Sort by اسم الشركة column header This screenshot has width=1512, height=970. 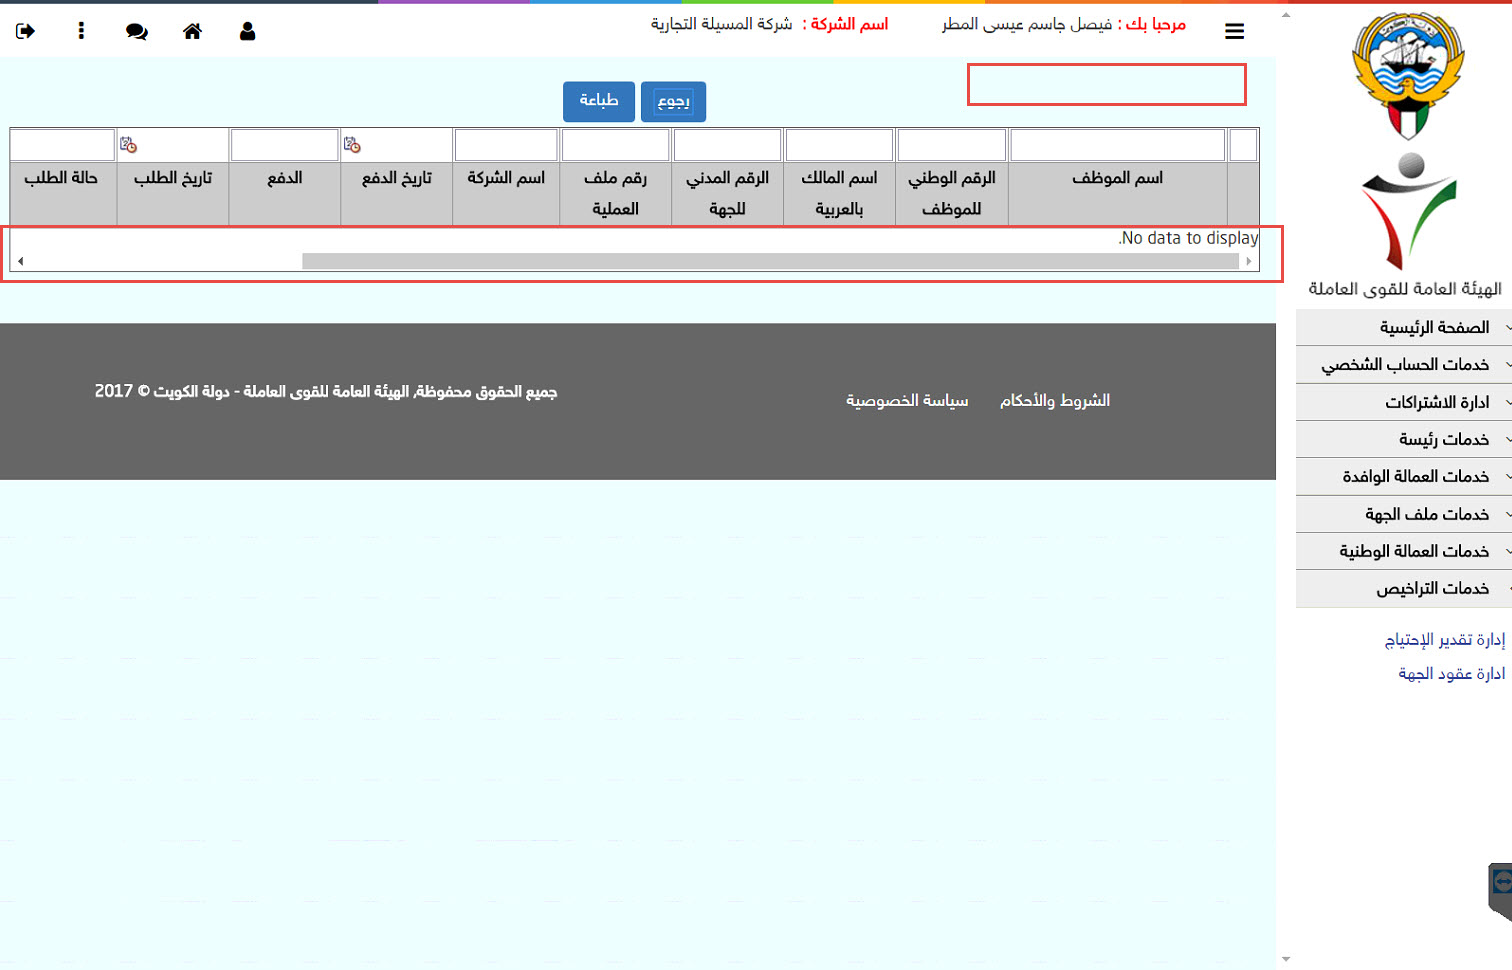click(506, 194)
